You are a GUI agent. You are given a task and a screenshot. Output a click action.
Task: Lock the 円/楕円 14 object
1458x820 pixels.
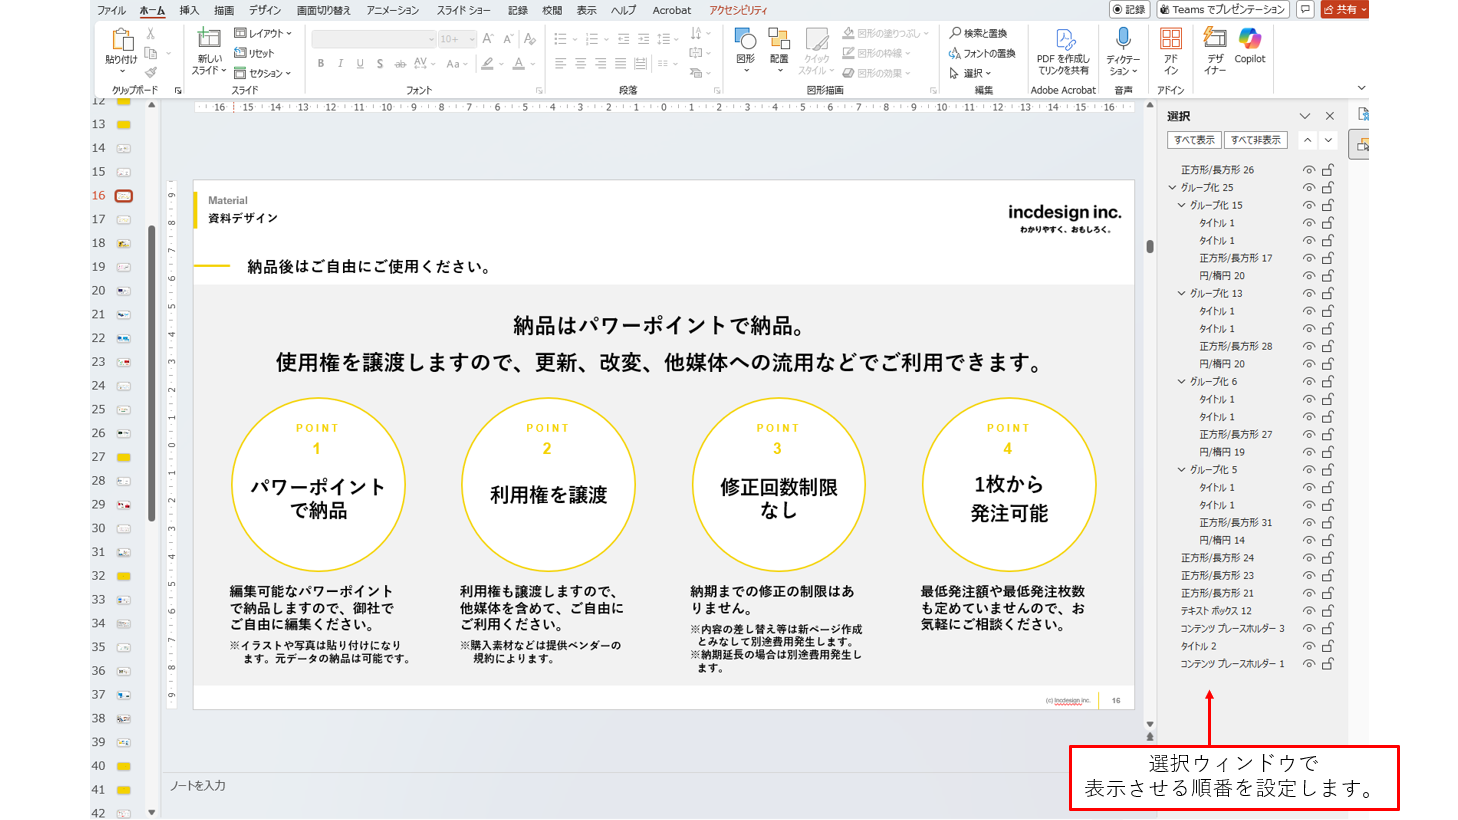point(1328,540)
